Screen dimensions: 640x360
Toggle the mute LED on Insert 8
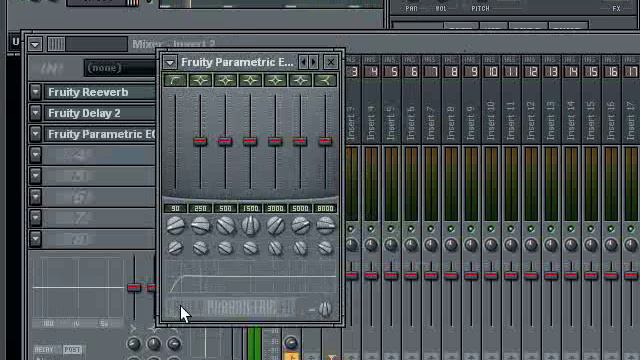(x=451, y=229)
